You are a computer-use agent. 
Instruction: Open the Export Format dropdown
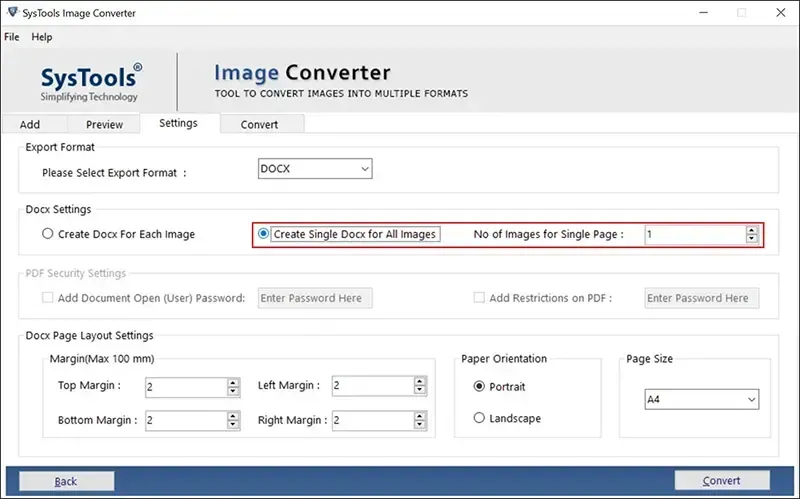(x=315, y=169)
